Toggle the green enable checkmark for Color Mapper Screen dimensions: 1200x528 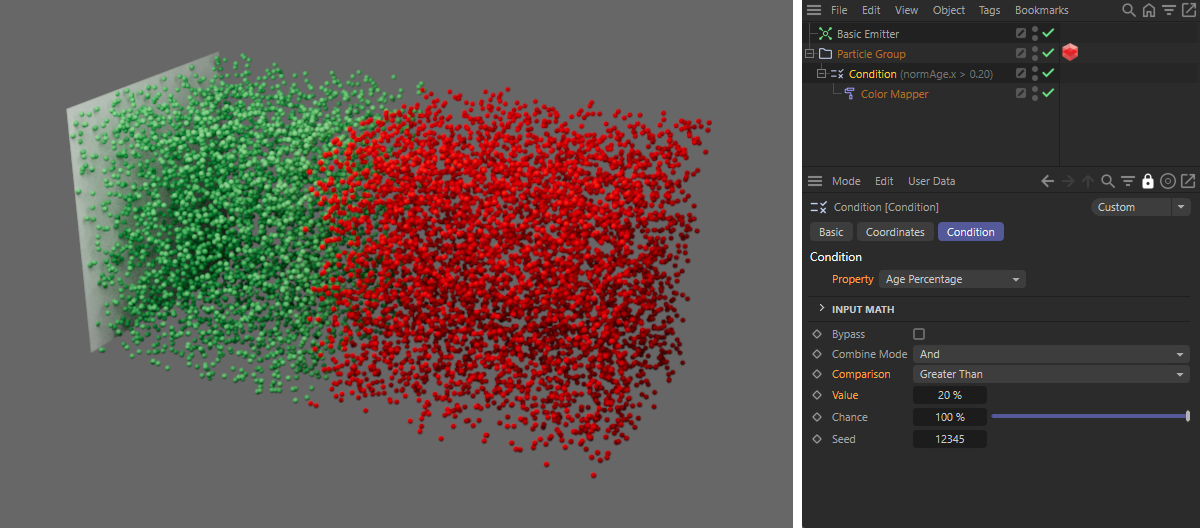pyautogui.click(x=1048, y=94)
